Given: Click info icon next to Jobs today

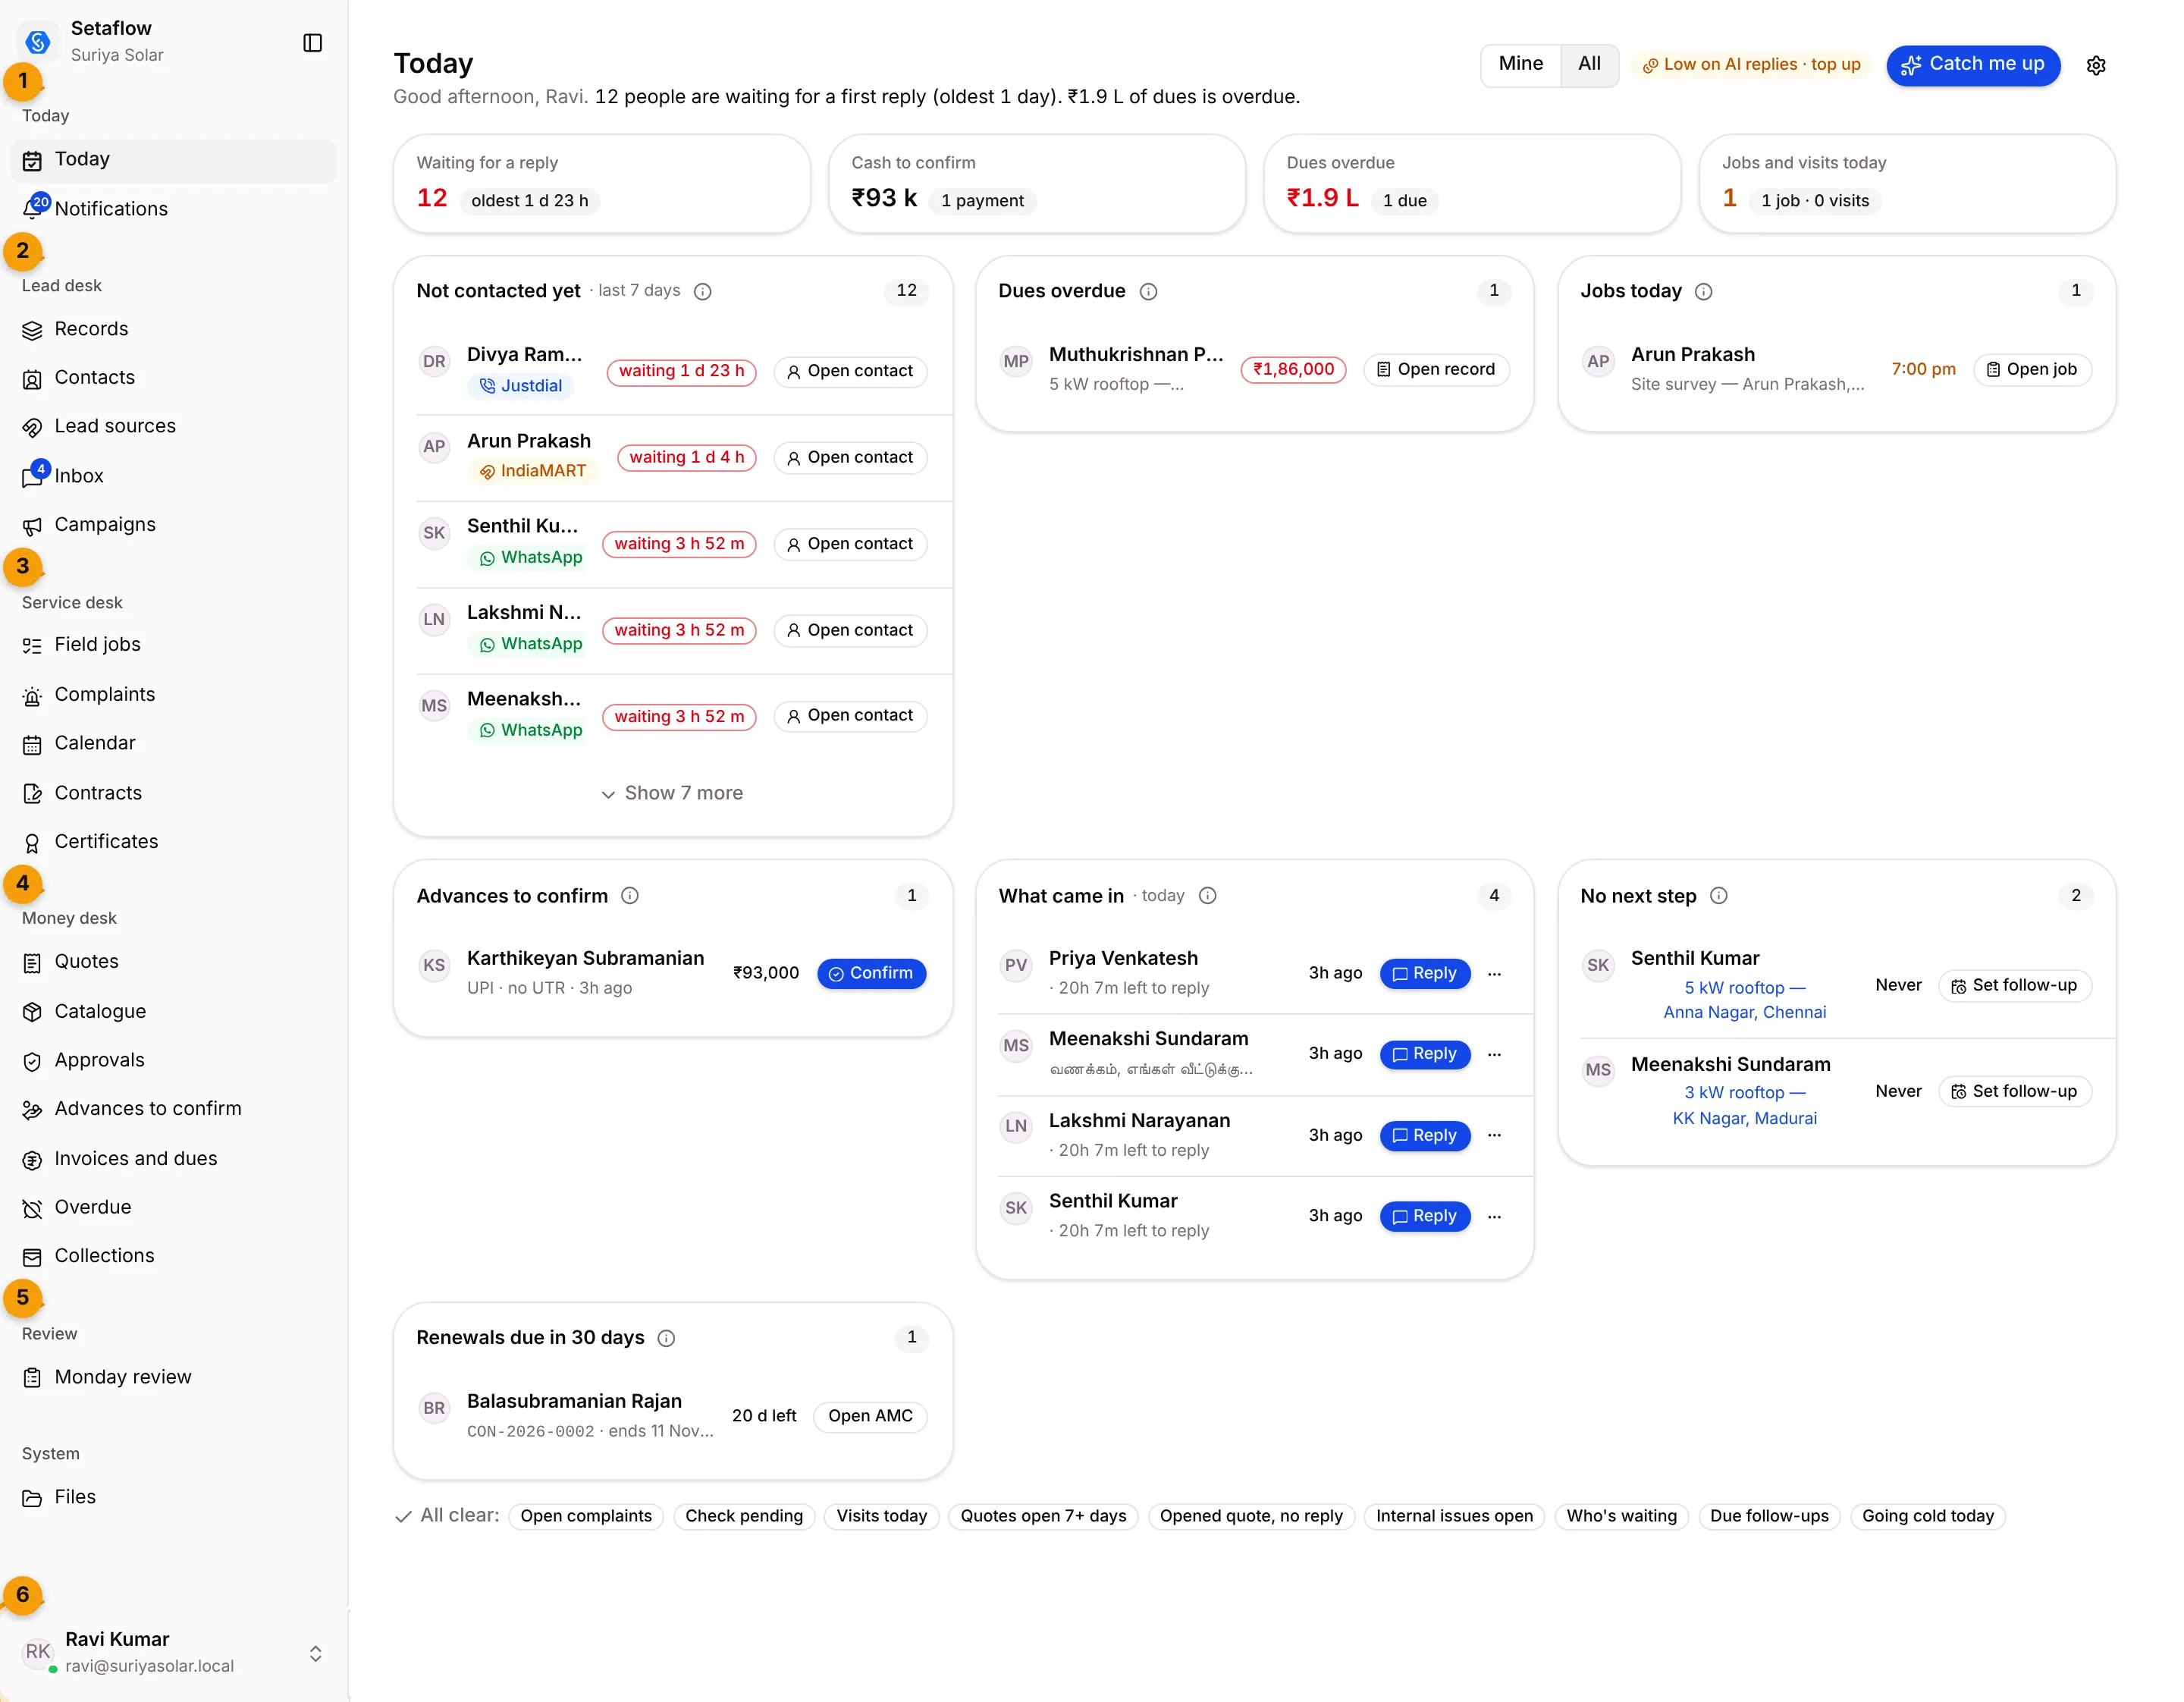Looking at the screenshot, I should click(x=1704, y=292).
